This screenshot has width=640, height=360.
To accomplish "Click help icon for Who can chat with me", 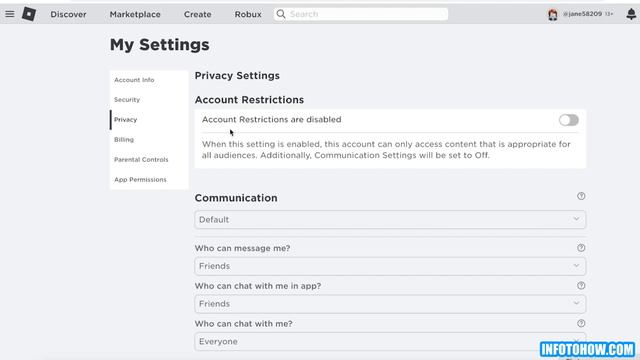I will tap(581, 323).
